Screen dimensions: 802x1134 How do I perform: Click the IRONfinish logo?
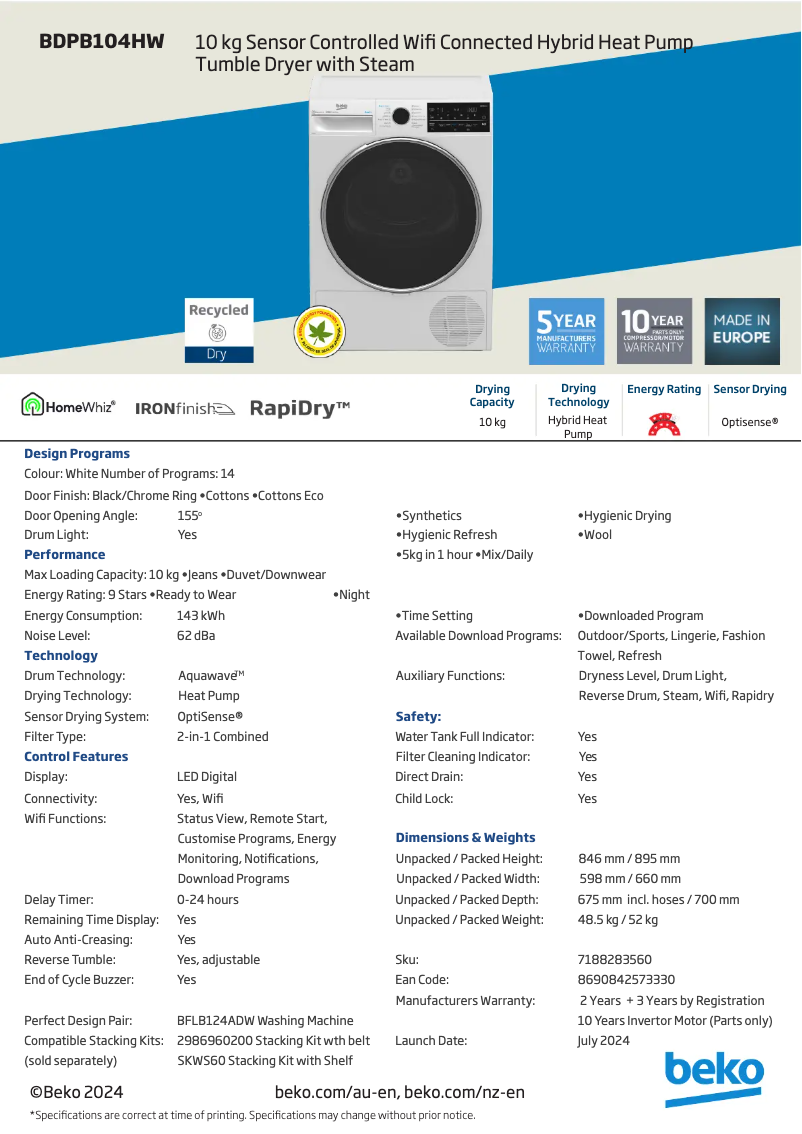[x=185, y=408]
